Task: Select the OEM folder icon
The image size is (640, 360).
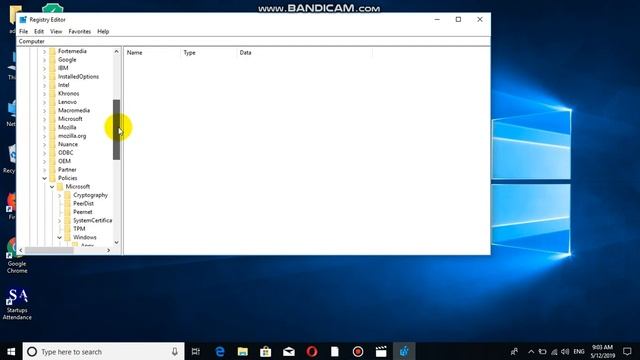Action: click(53, 161)
